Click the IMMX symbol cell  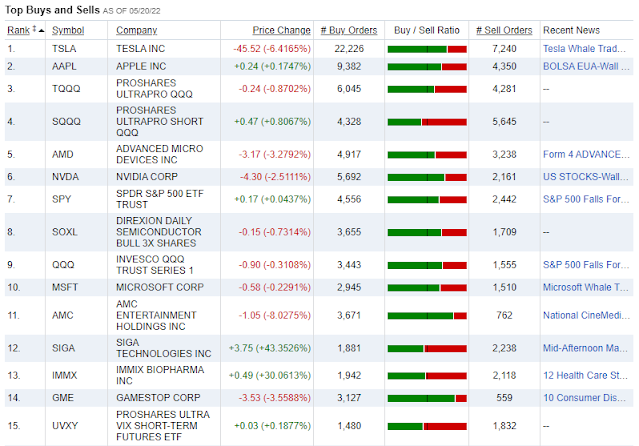click(x=64, y=375)
